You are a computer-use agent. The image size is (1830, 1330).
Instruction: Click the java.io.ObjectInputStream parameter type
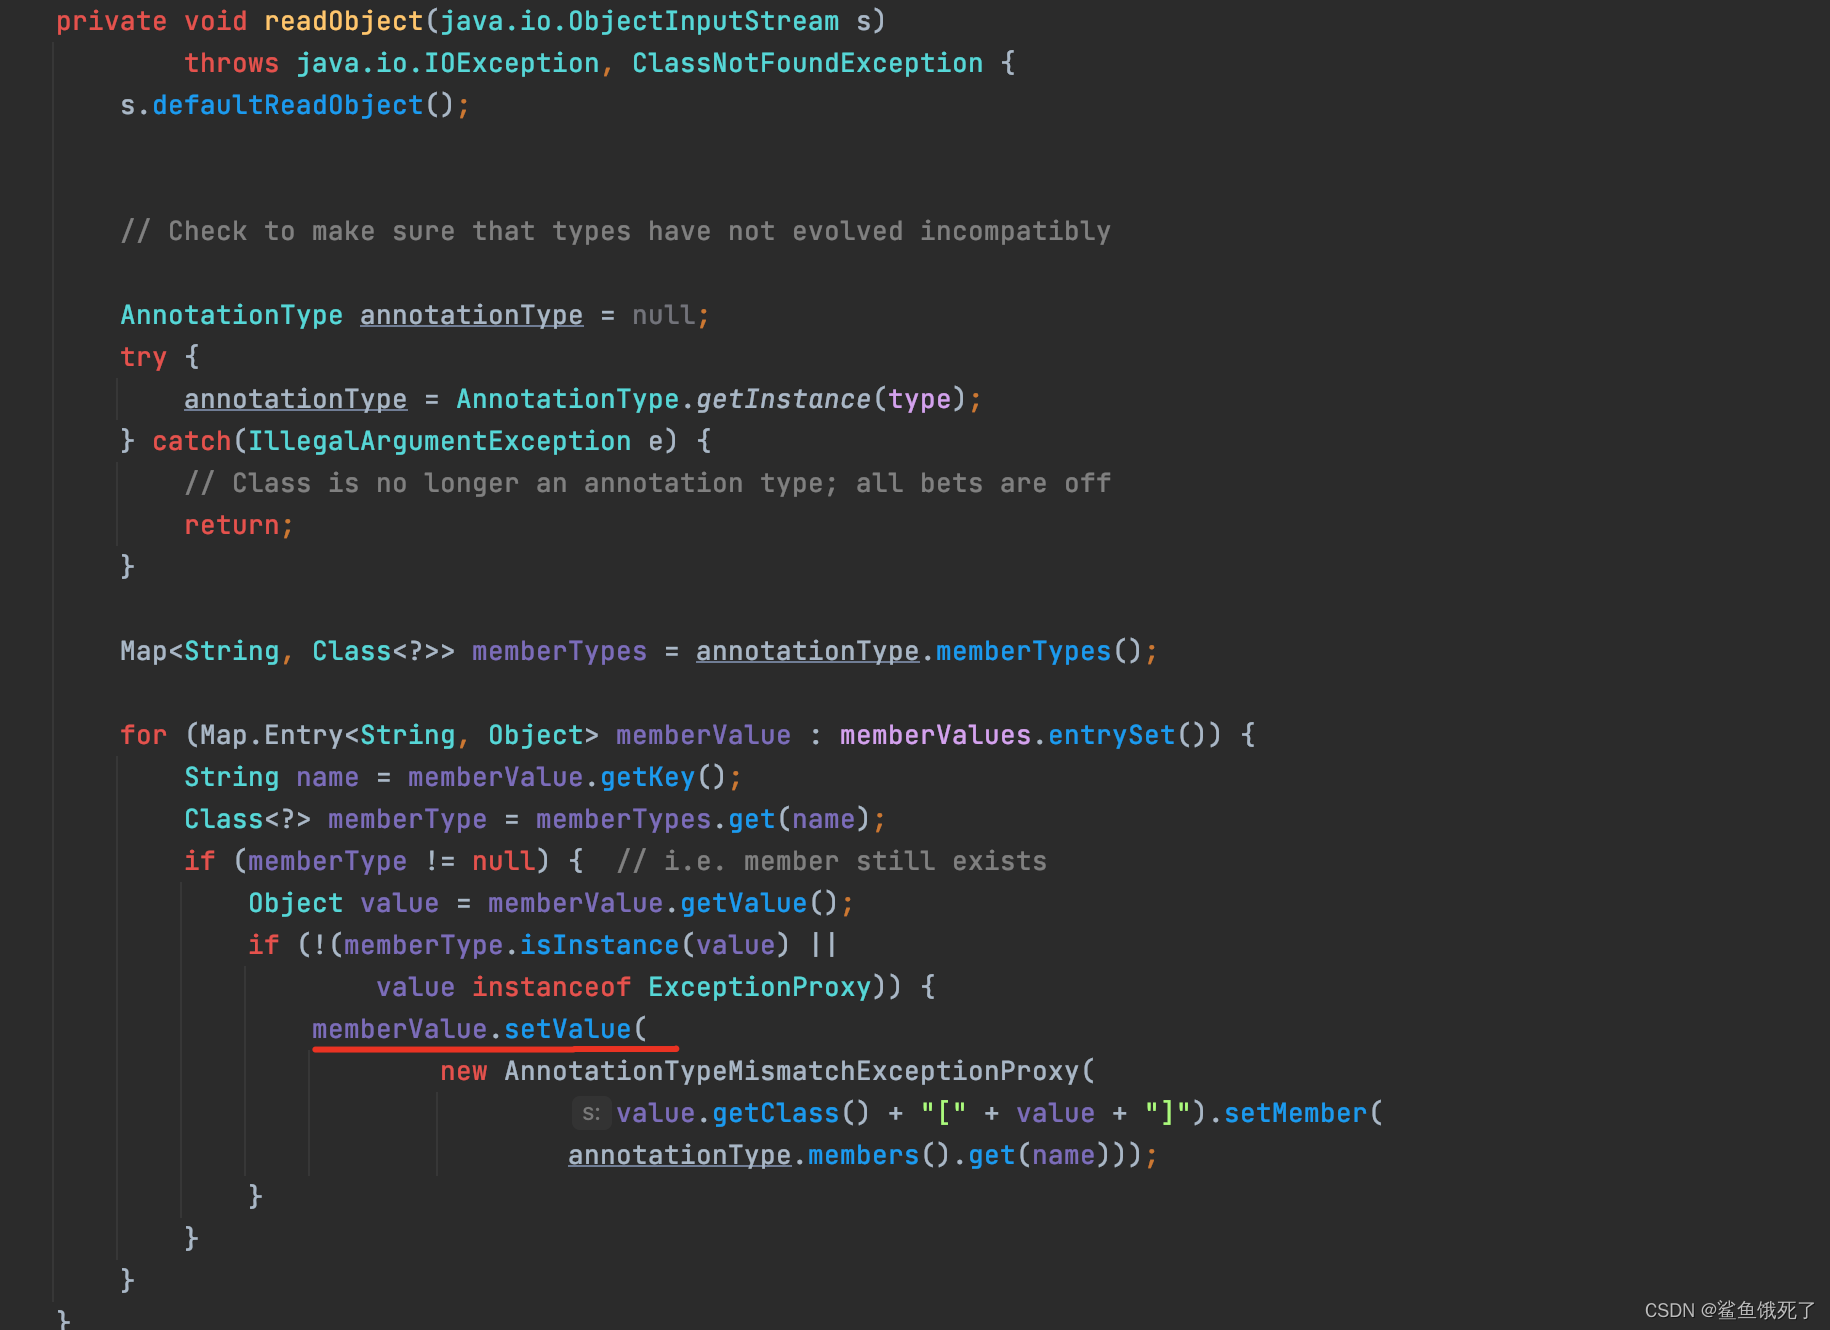(640, 21)
